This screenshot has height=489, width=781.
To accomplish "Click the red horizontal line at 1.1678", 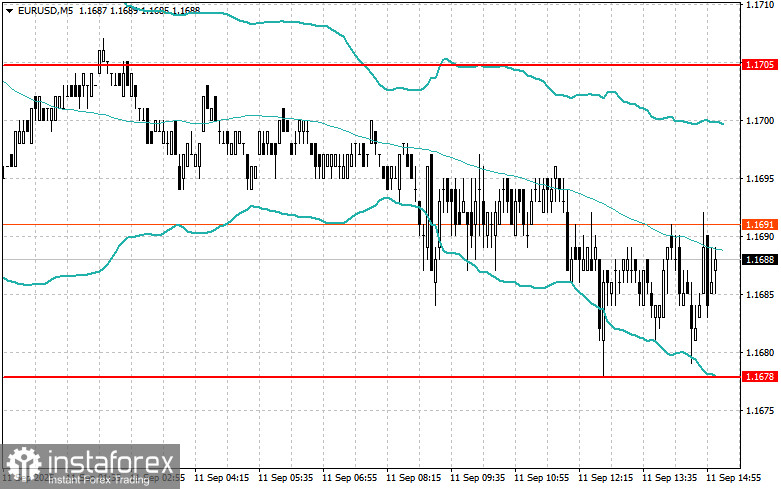I will point(371,377).
